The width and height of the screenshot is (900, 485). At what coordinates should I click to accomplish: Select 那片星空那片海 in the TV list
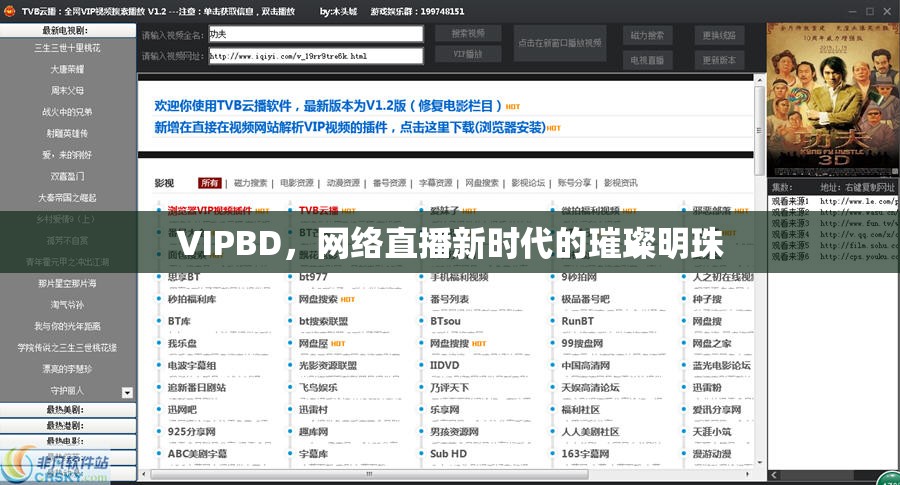tap(67, 283)
